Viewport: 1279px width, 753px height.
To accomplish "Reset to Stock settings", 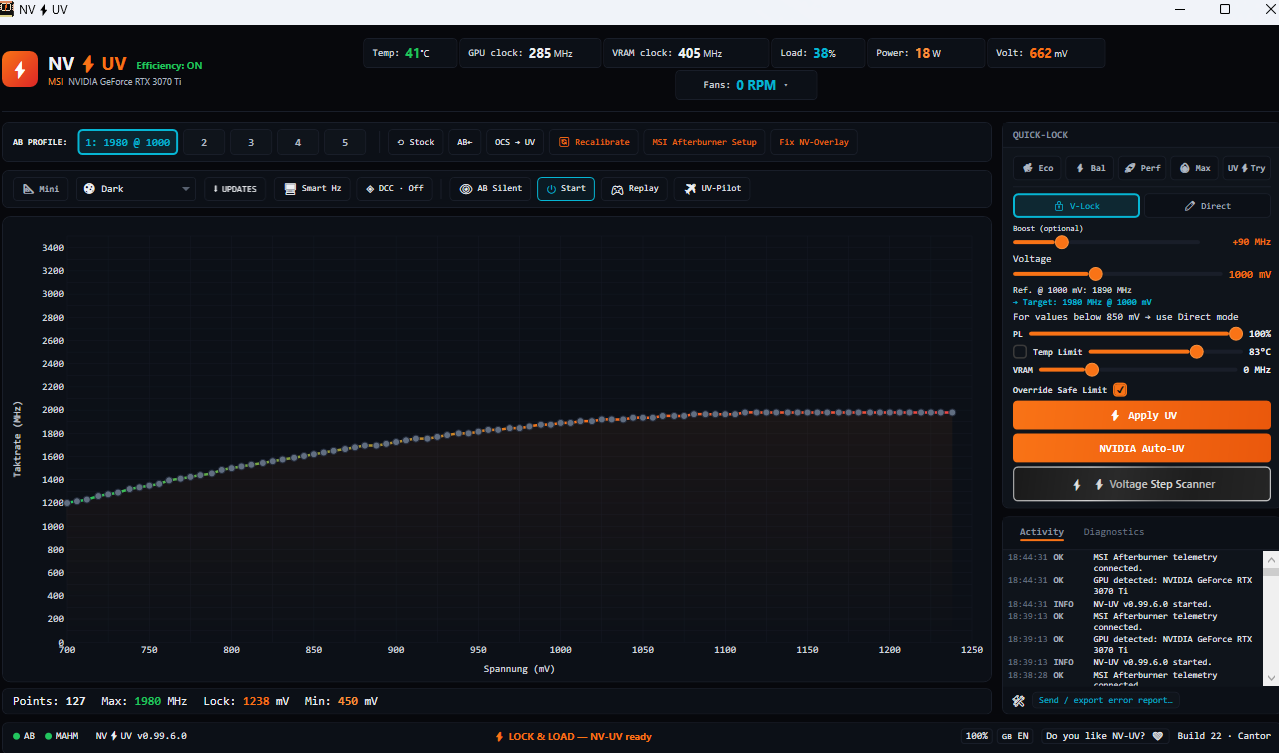I will 415,142.
